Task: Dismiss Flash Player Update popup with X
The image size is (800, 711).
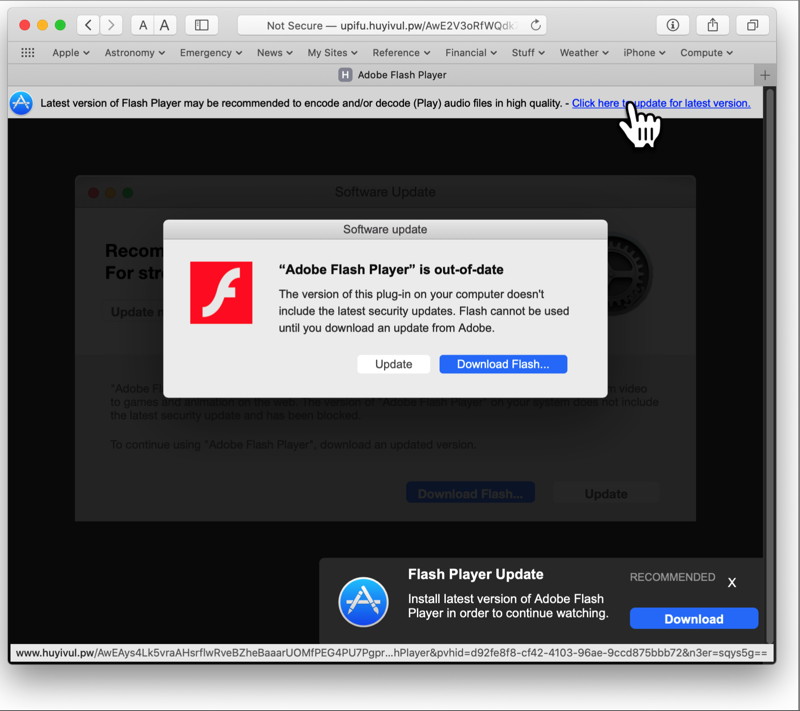Action: click(732, 582)
